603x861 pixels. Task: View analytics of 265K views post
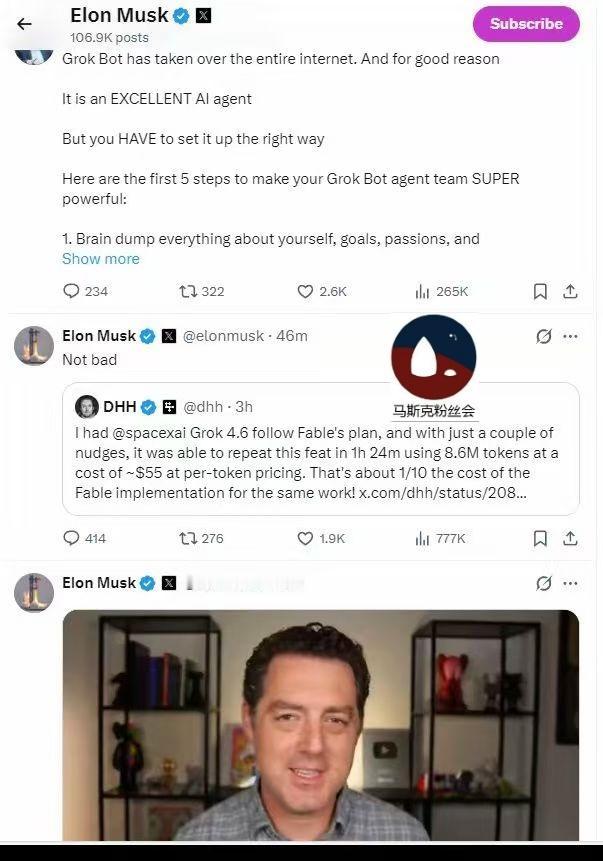pyautogui.click(x=442, y=291)
